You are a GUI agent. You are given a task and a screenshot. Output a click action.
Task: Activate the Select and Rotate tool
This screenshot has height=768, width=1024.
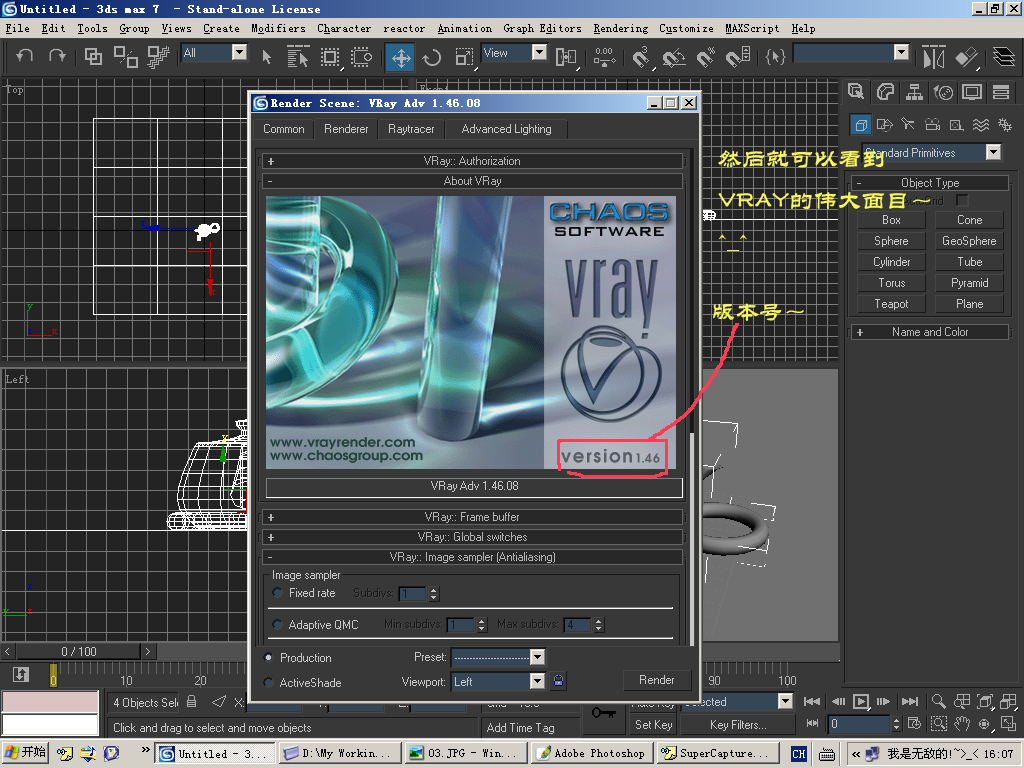(x=432, y=57)
